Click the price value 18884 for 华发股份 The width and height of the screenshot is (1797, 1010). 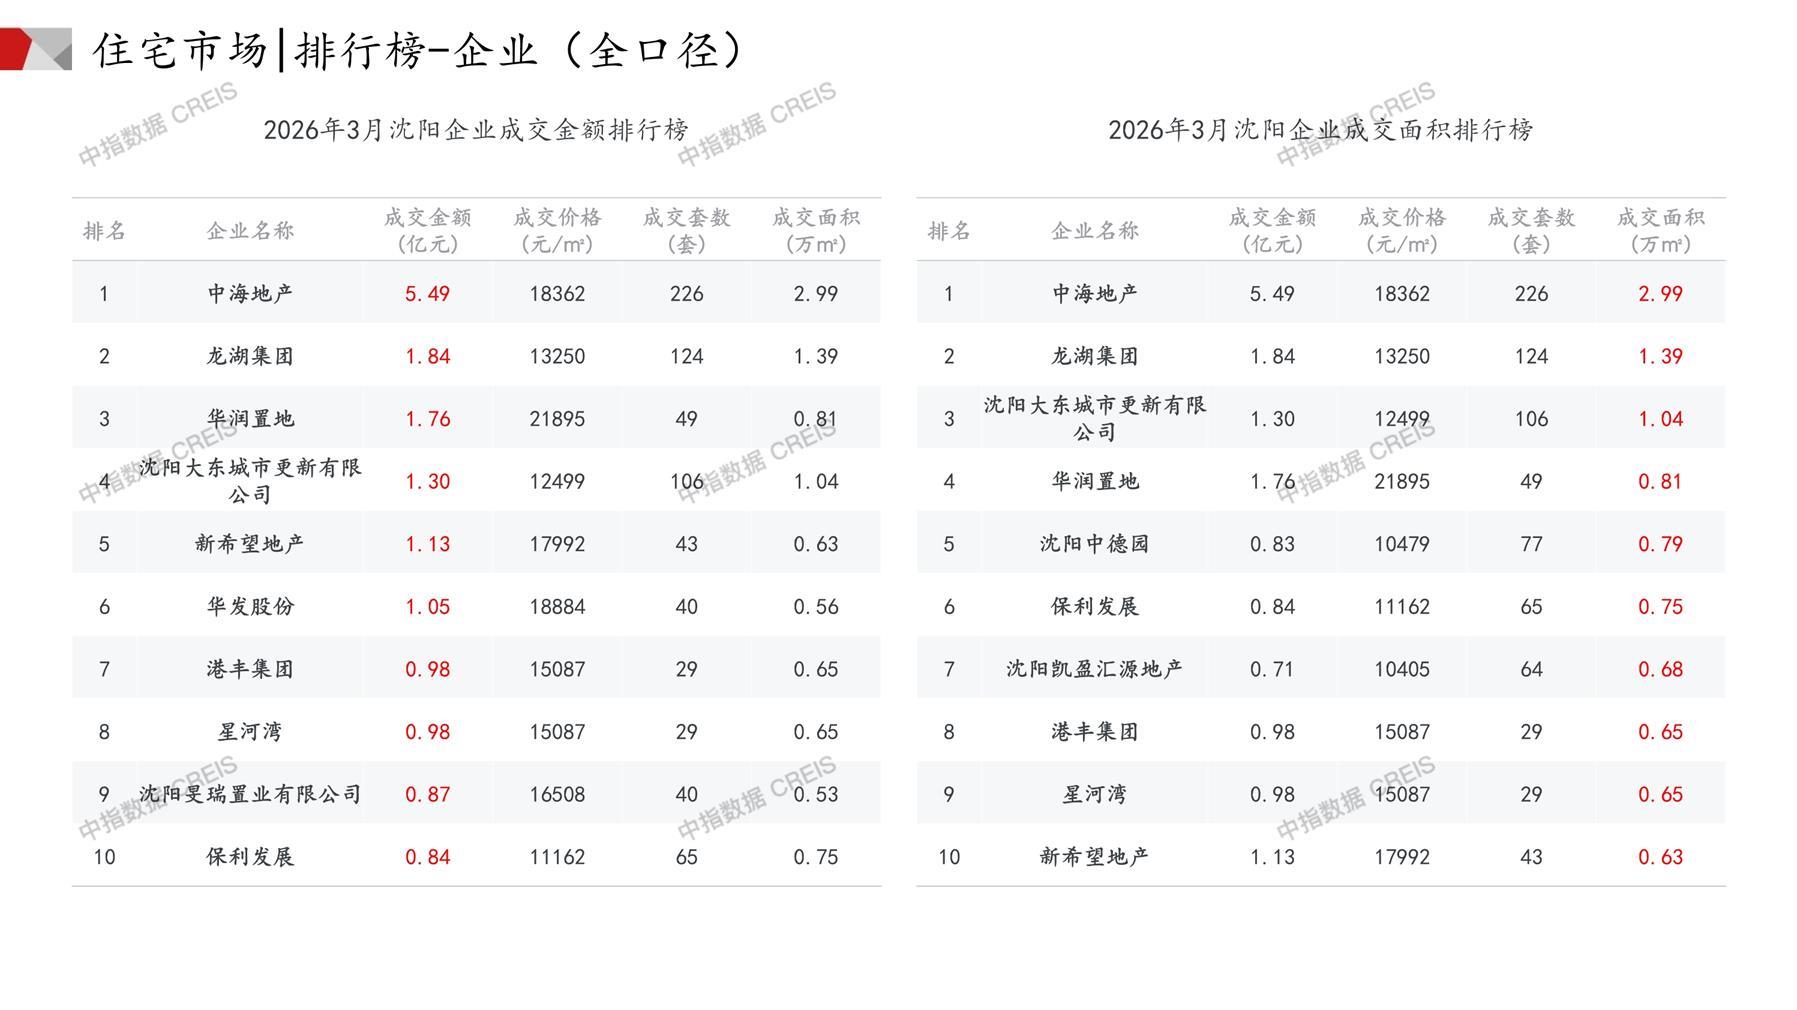[x=557, y=607]
